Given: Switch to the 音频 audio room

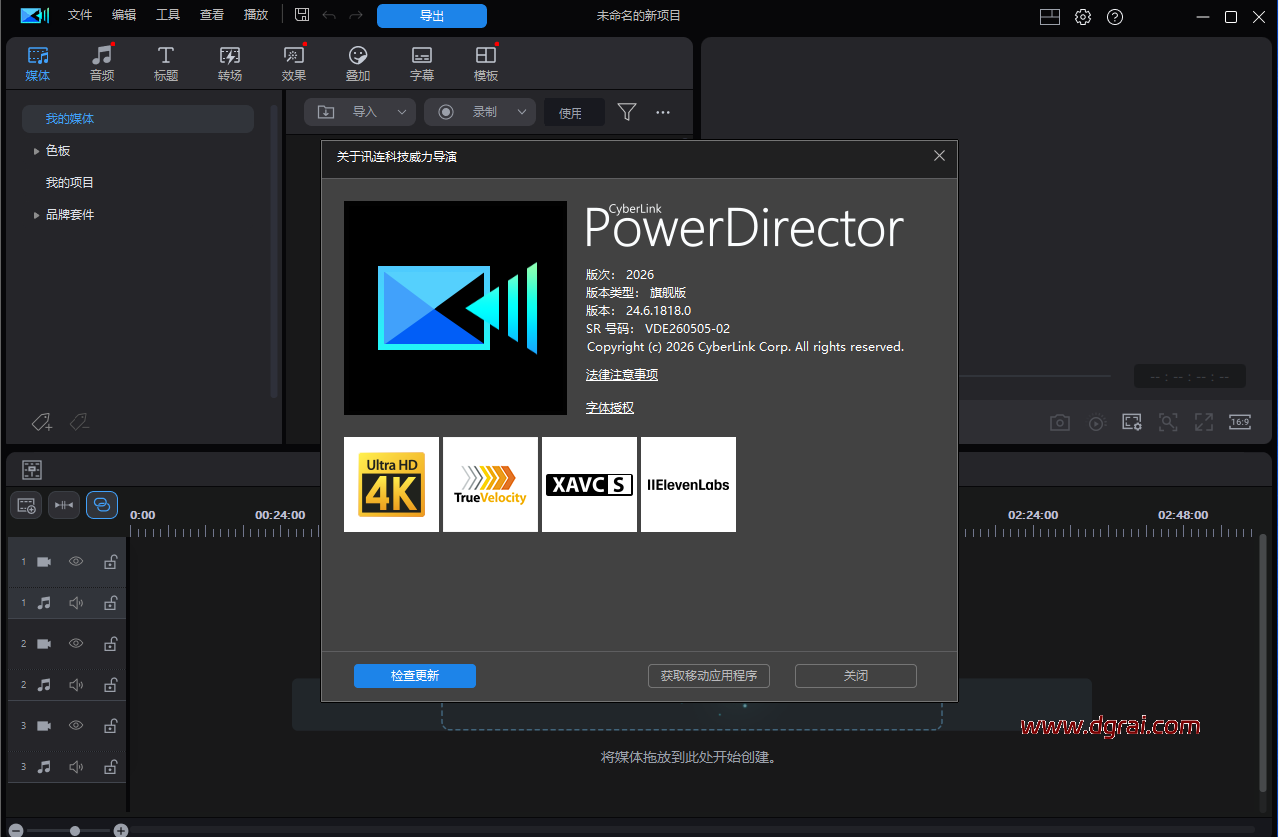Looking at the screenshot, I should tap(102, 64).
